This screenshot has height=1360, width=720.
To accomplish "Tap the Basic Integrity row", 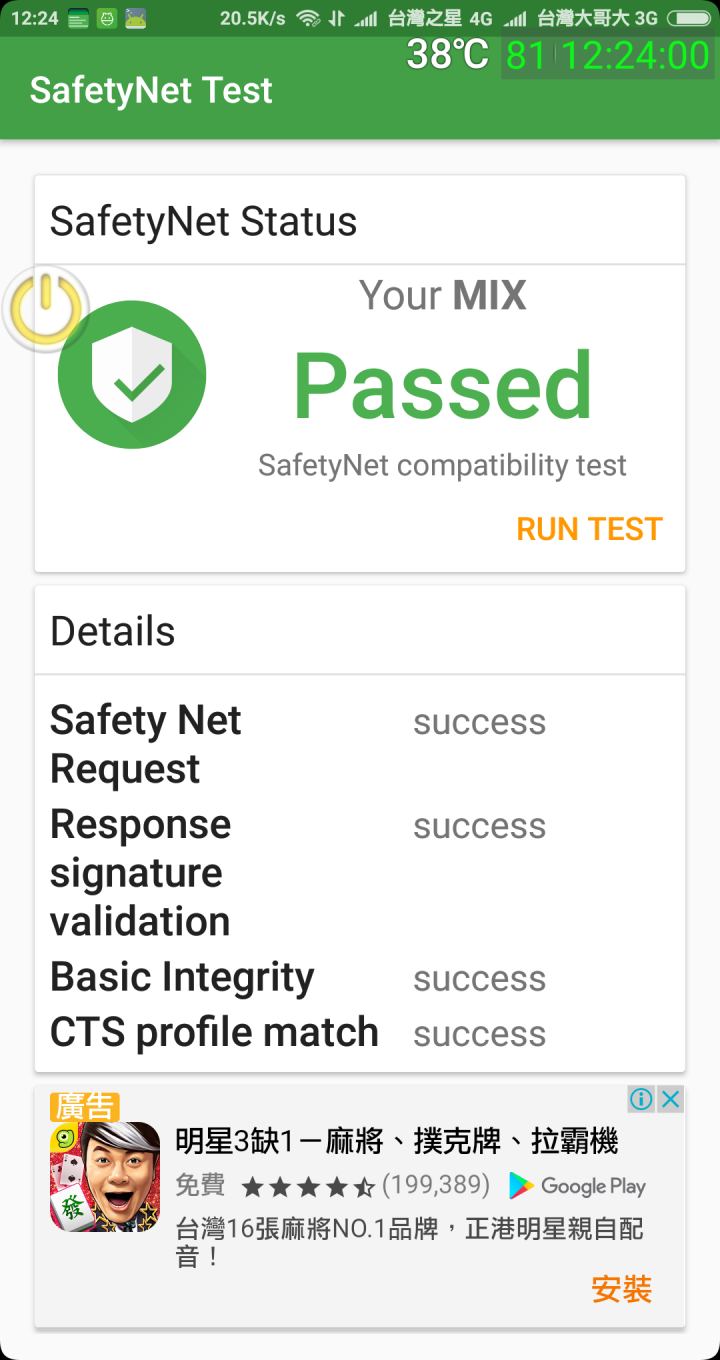I will [360, 977].
